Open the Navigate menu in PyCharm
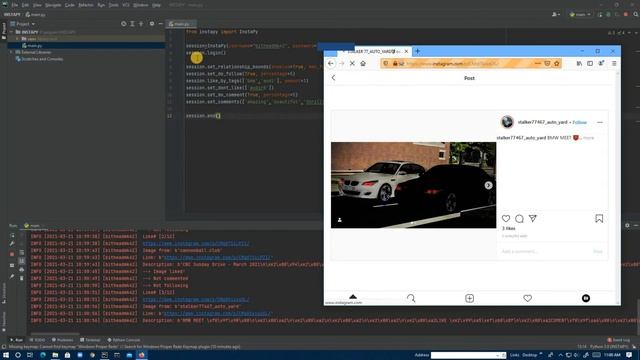The width and height of the screenshot is (640, 360). [53, 5]
